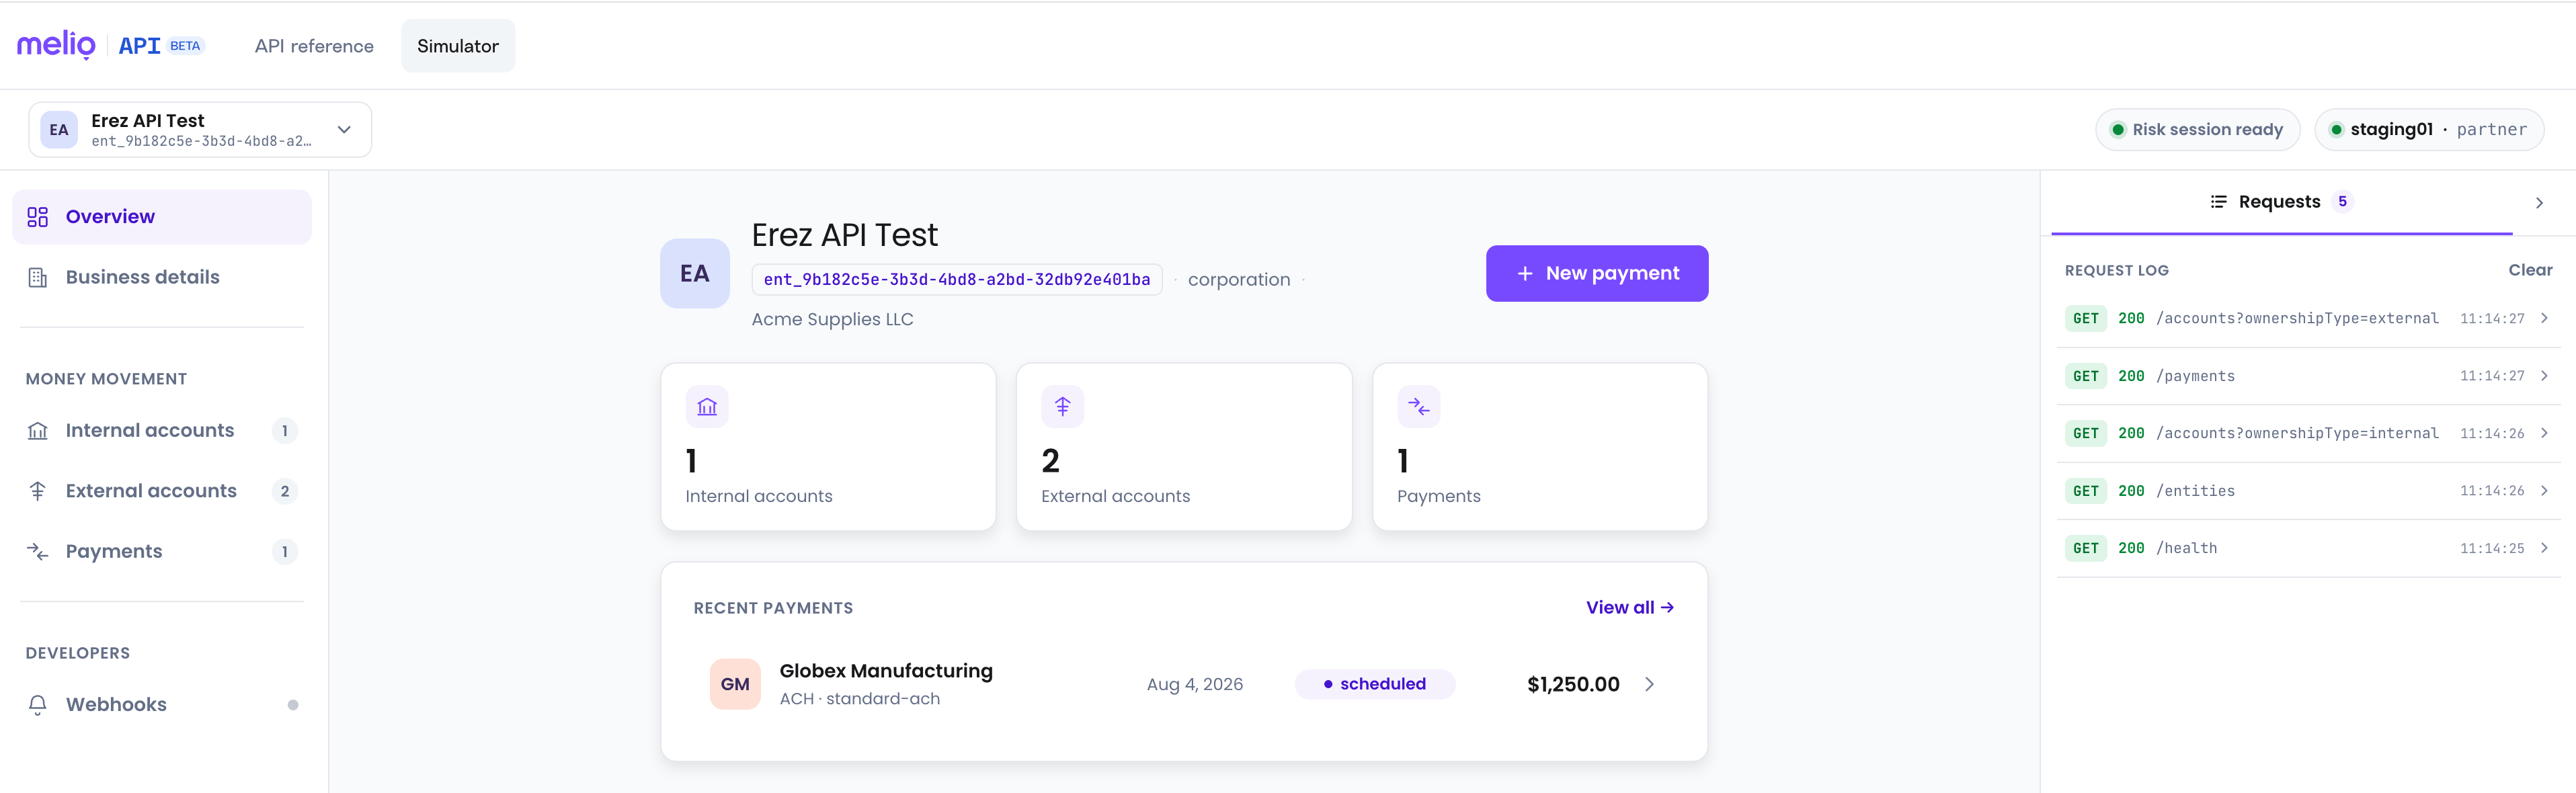Viewport: 2576px width, 793px height.
Task: Click the New payment button
Action: (x=1597, y=273)
